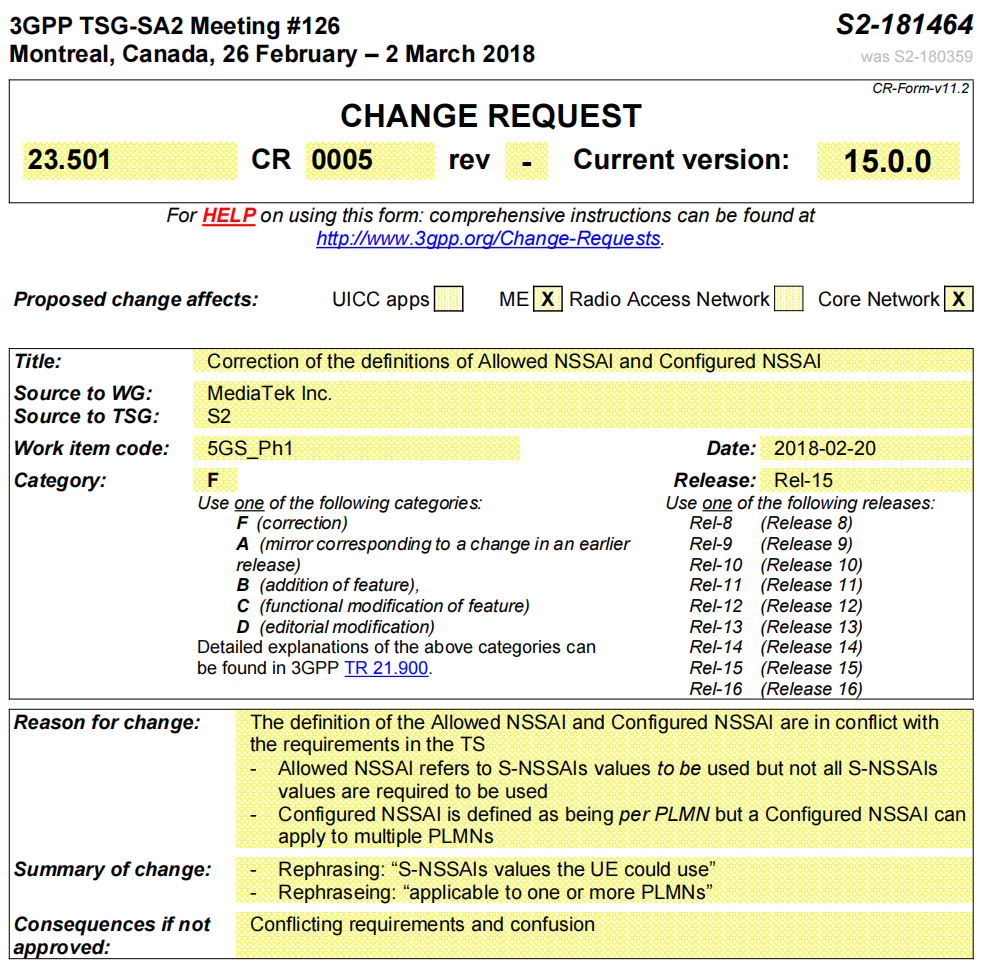Follow the Change-Requests website link

(x=489, y=239)
